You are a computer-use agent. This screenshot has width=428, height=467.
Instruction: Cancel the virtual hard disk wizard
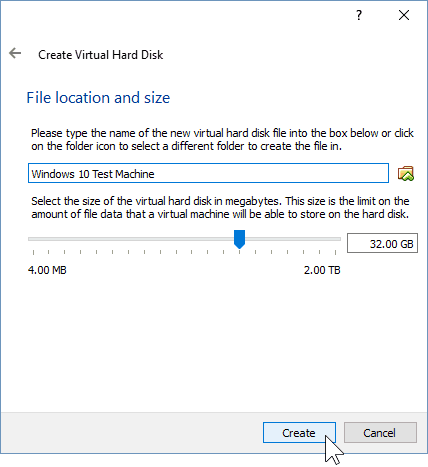click(380, 433)
